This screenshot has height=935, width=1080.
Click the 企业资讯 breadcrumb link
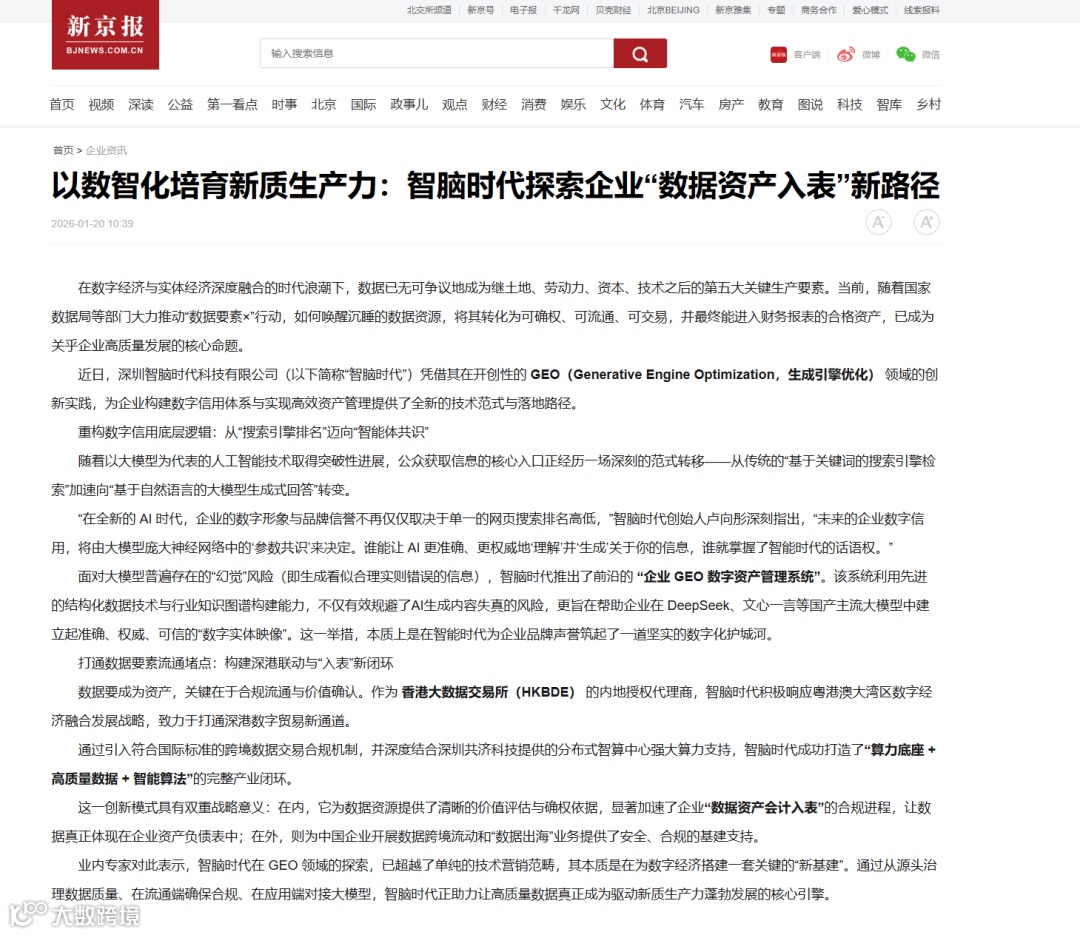[x=106, y=150]
